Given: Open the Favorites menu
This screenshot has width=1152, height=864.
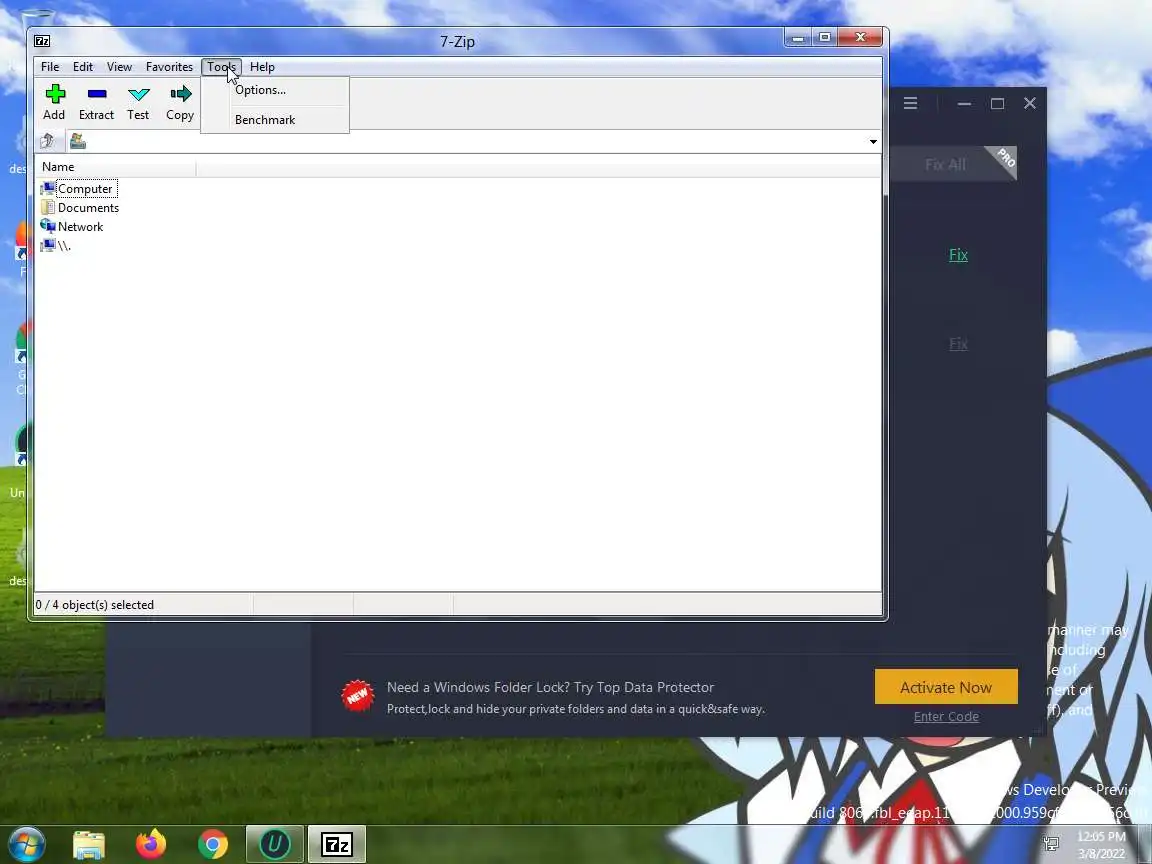Looking at the screenshot, I should pyautogui.click(x=169, y=67).
